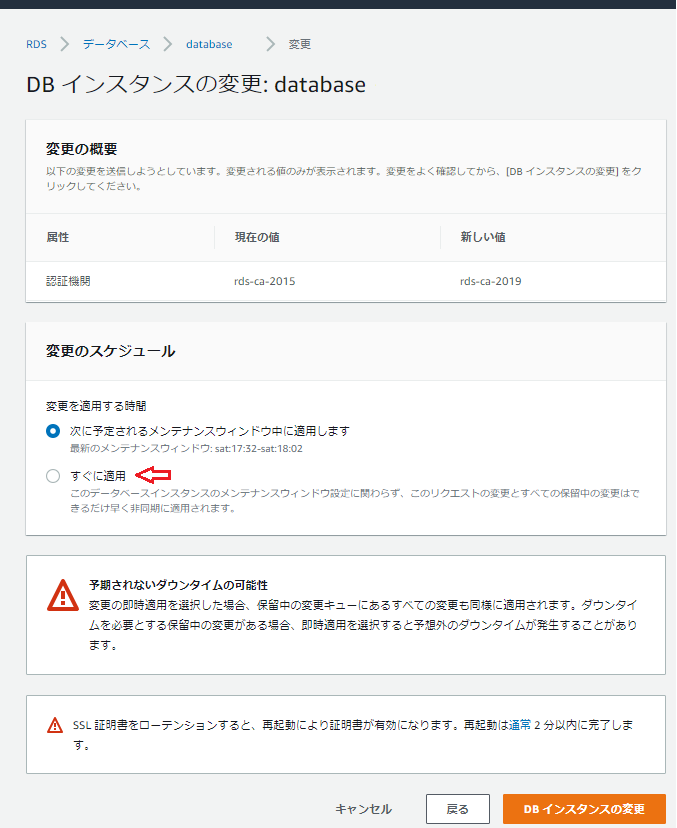Open the database breadcrumb link
This screenshot has height=828, width=677.
click(209, 44)
